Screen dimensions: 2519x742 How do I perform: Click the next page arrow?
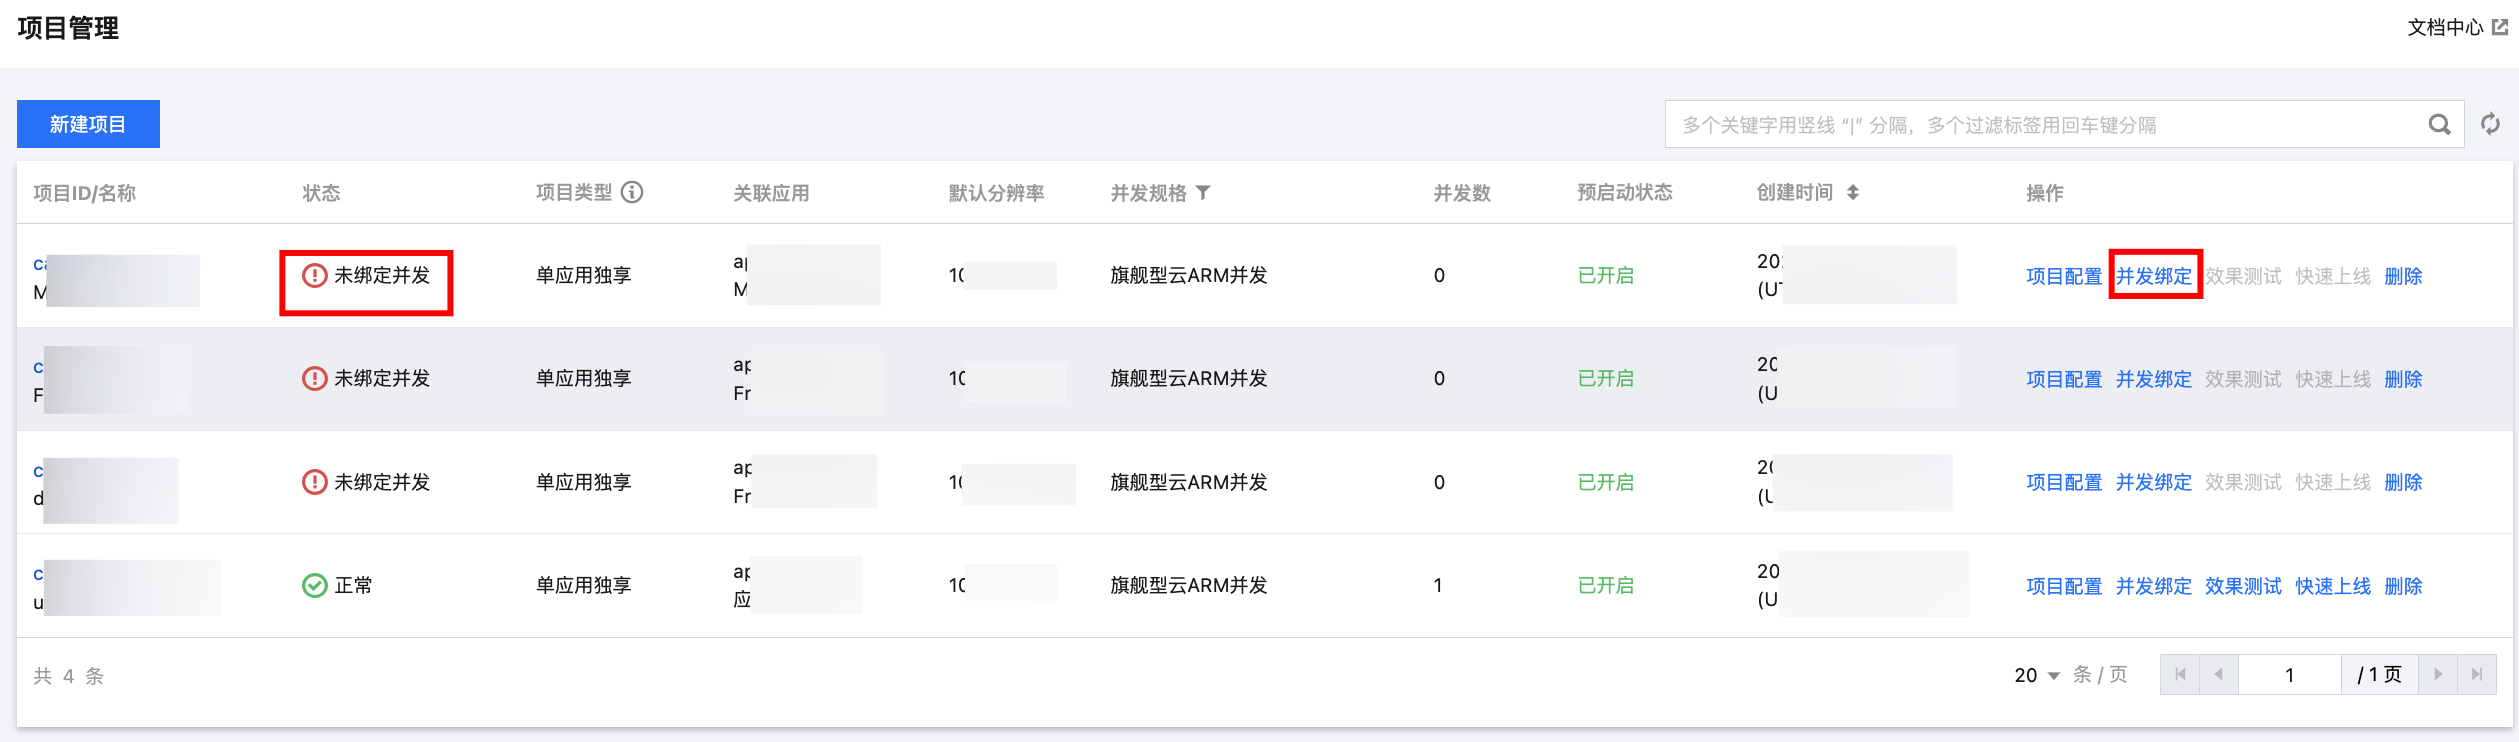2438,674
